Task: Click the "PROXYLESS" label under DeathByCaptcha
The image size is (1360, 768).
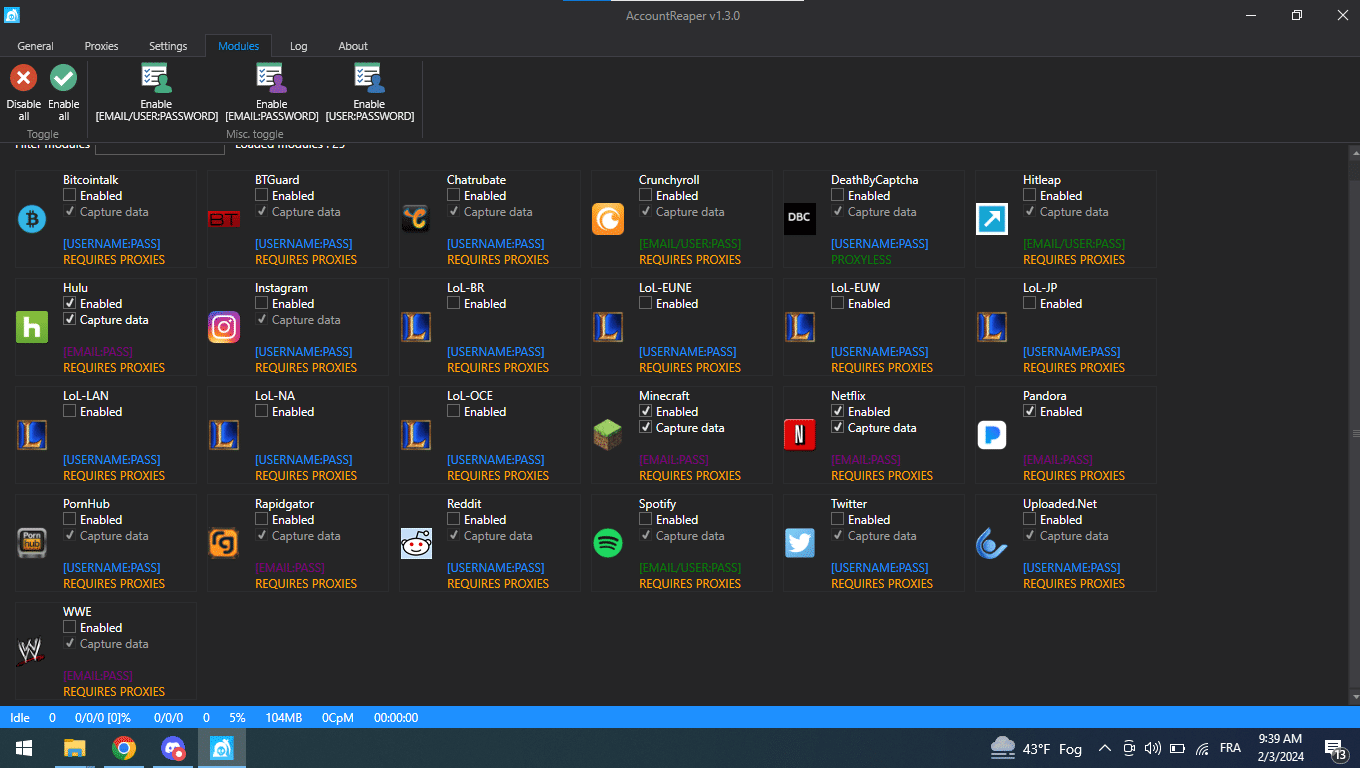Action: [x=861, y=260]
